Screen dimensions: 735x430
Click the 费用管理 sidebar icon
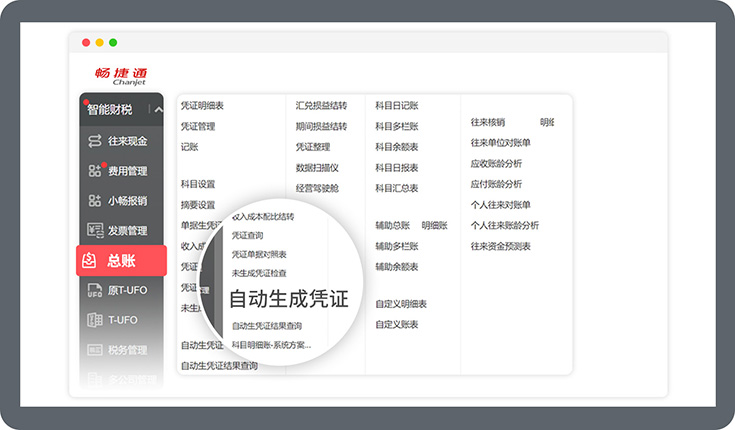tap(95, 171)
